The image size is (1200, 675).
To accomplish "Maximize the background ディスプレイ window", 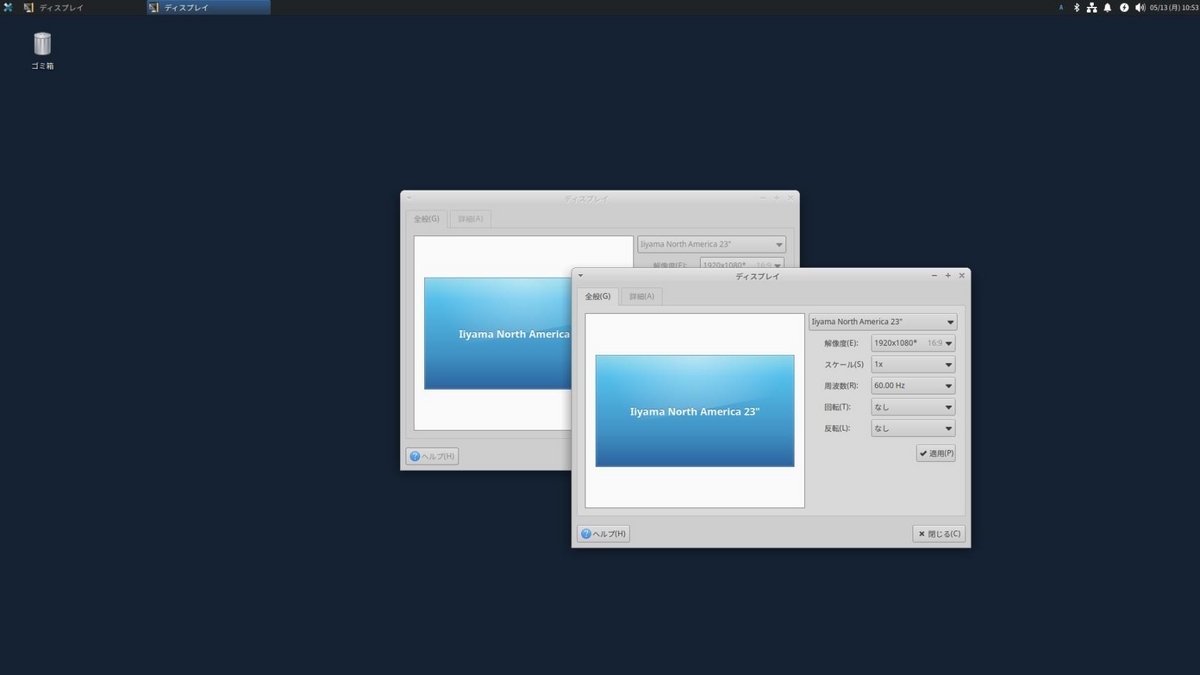I will 777,197.
